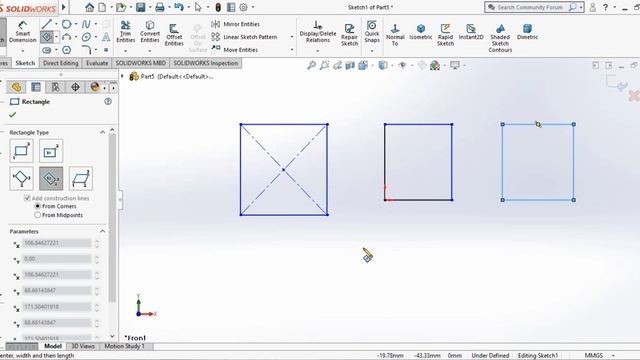Click Normal To view
This screenshot has width=640, height=360.
pos(395,35)
